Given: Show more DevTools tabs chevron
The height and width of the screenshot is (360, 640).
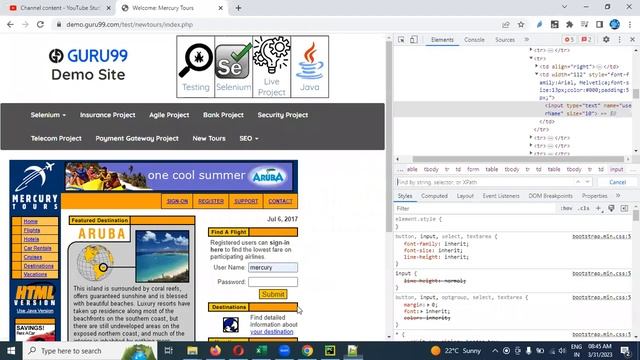Looking at the screenshot, I should pyautogui.click(x=527, y=40).
